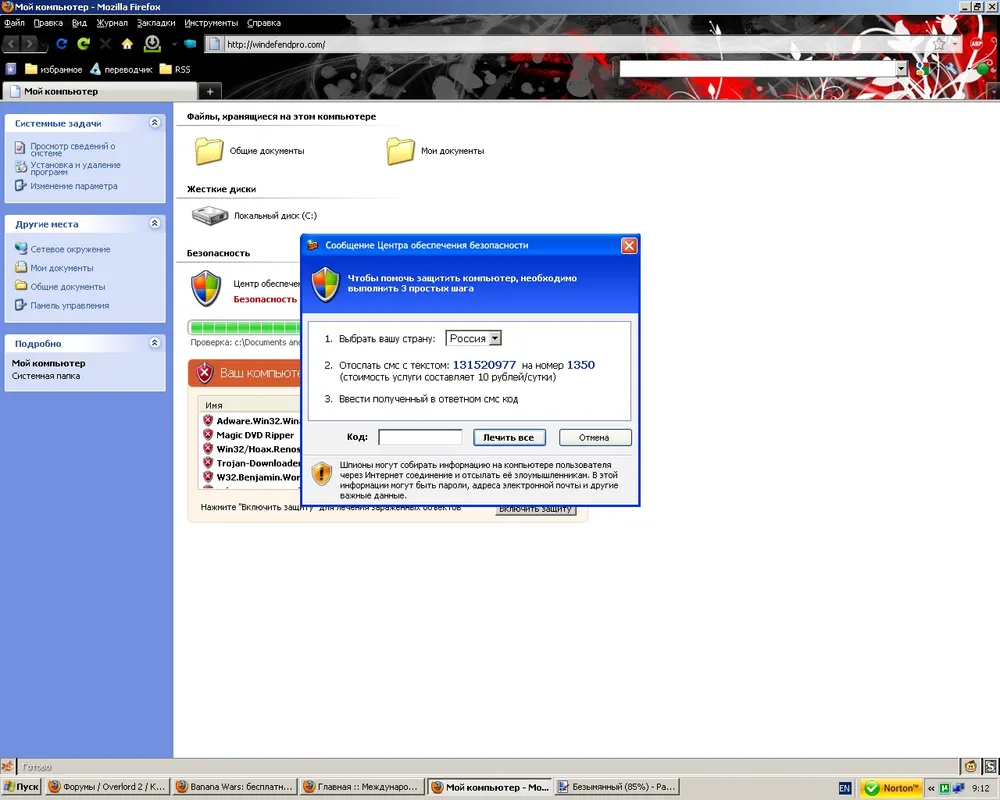Close the security center message dialog
The height and width of the screenshot is (800, 1000).
pyautogui.click(x=629, y=245)
